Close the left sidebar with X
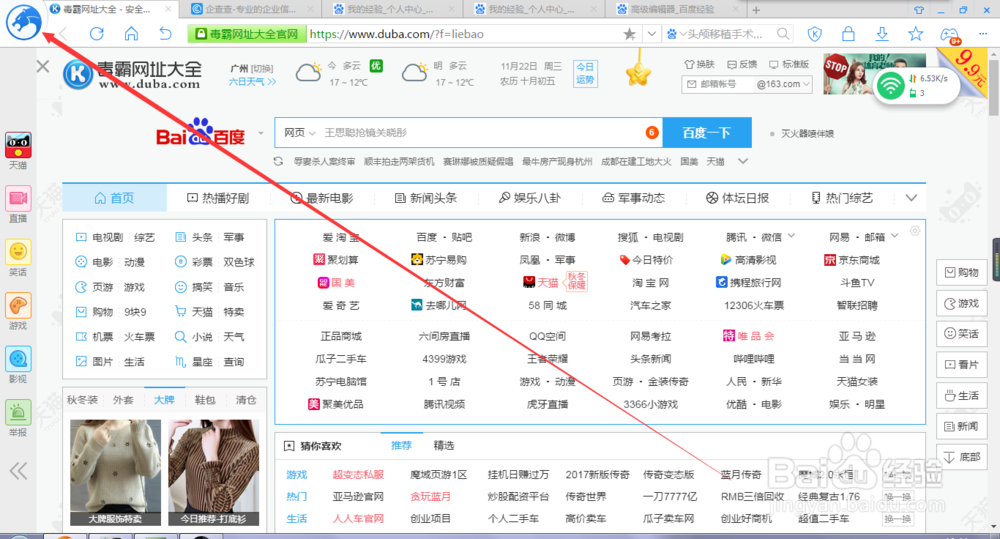This screenshot has width=1000, height=539. 43,66
